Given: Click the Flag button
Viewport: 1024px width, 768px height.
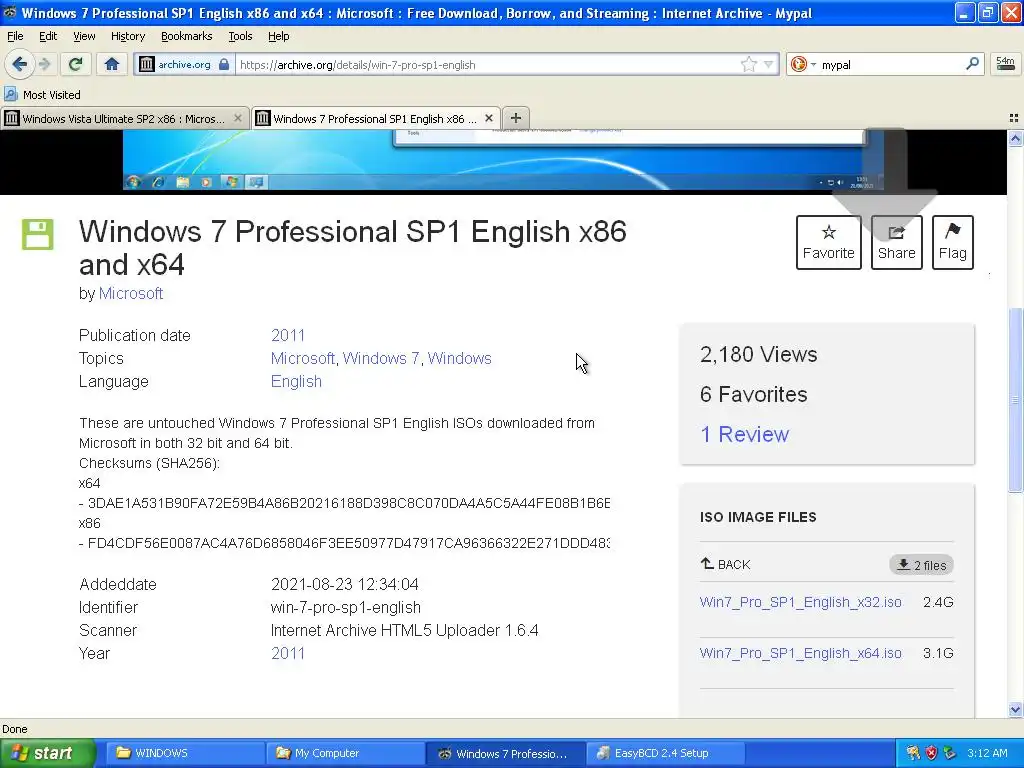Looking at the screenshot, I should (952, 242).
